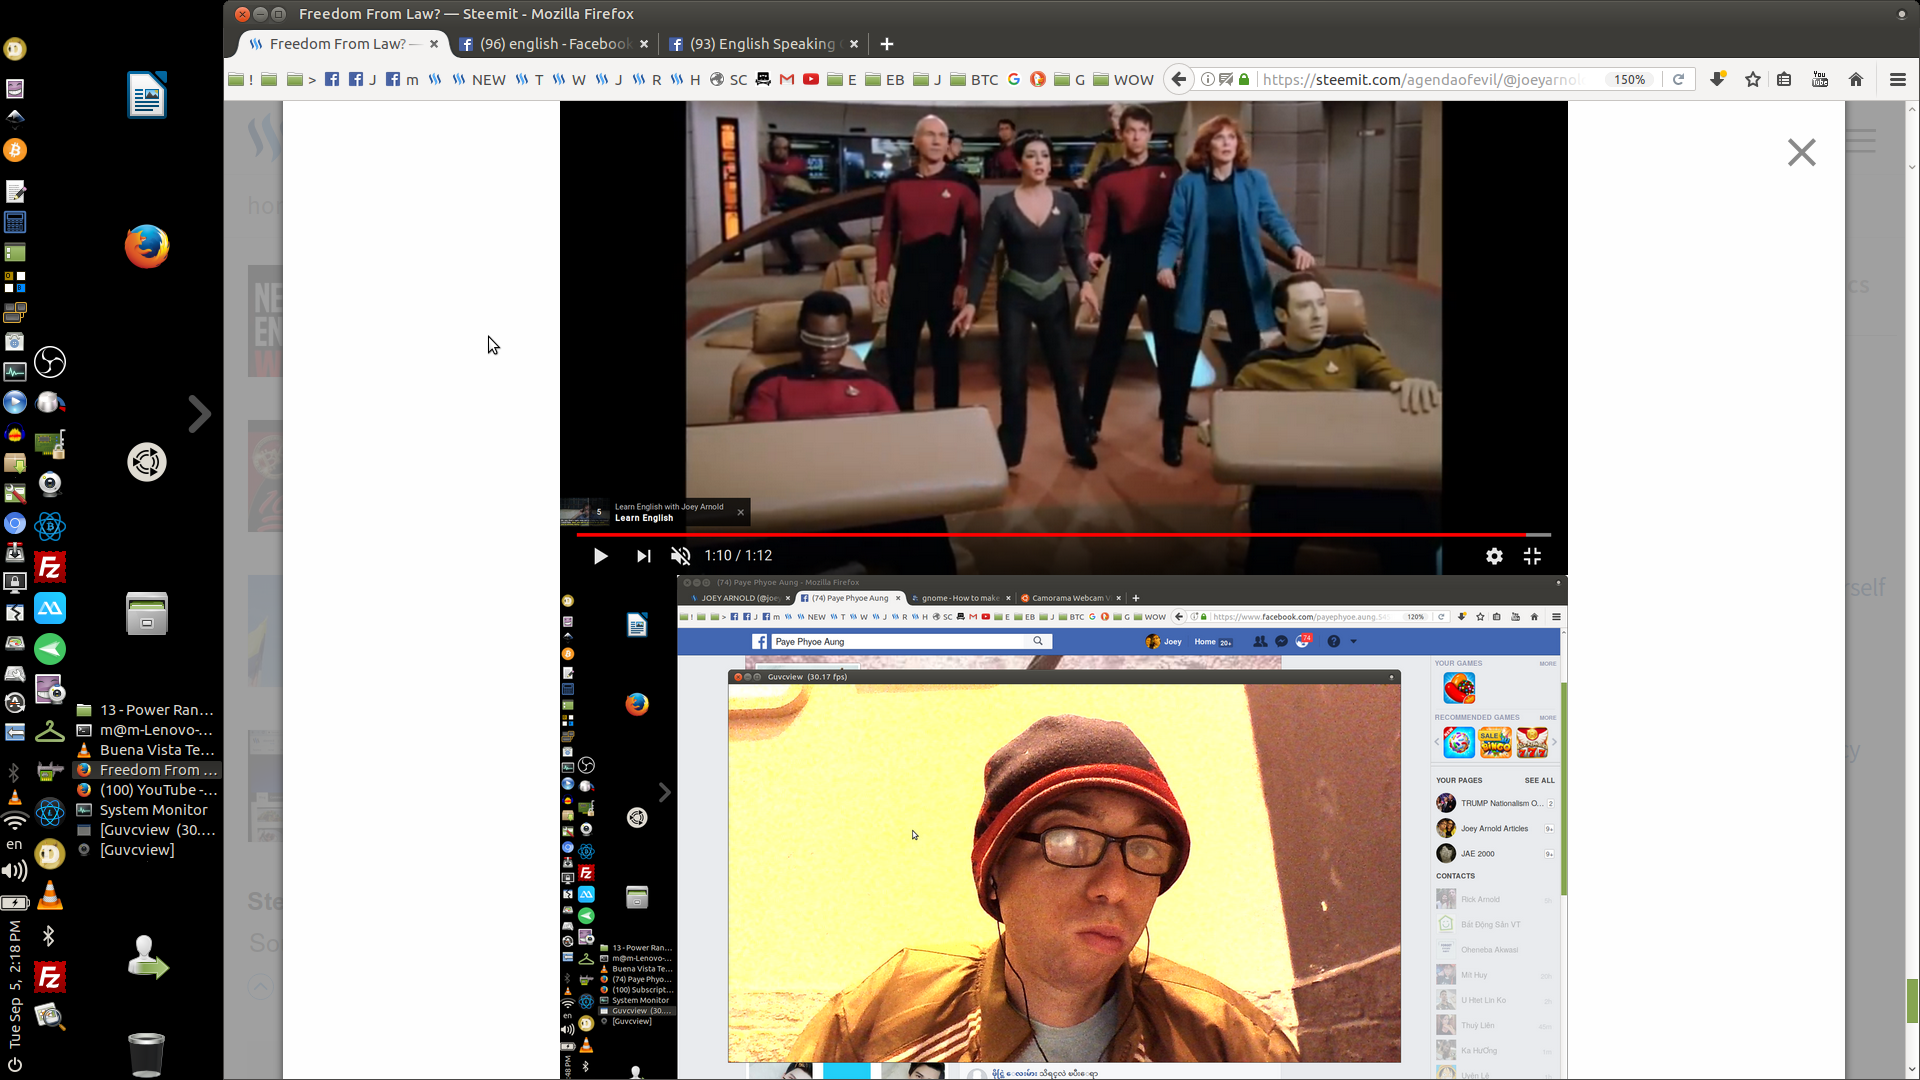This screenshot has height=1080, width=1920.
Task: Switch to Buena Vista VLC window
Action: click(x=147, y=750)
